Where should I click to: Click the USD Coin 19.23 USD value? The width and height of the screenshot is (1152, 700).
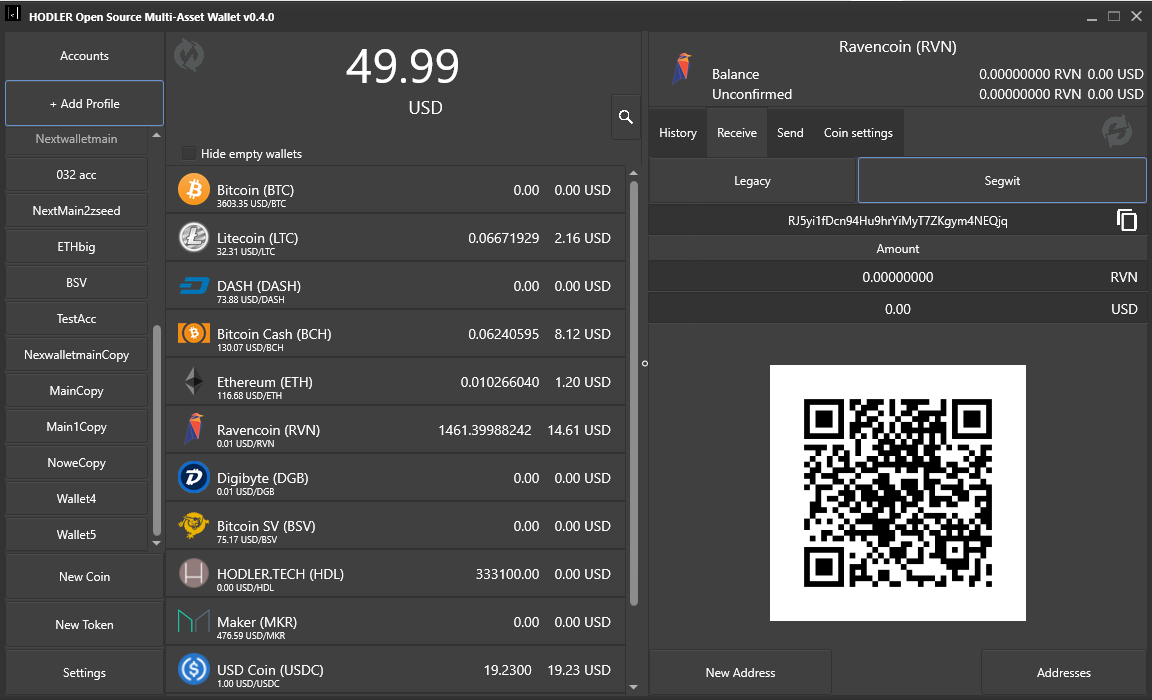579,670
